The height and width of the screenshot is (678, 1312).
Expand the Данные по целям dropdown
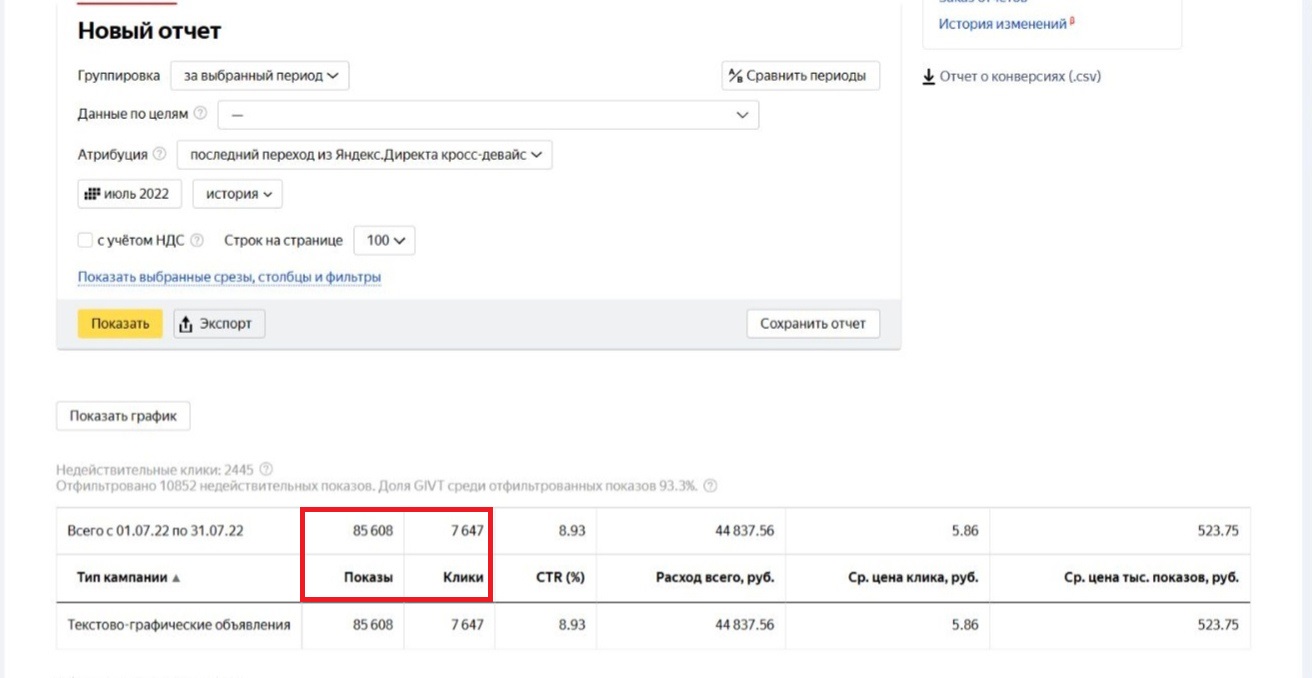(x=488, y=115)
